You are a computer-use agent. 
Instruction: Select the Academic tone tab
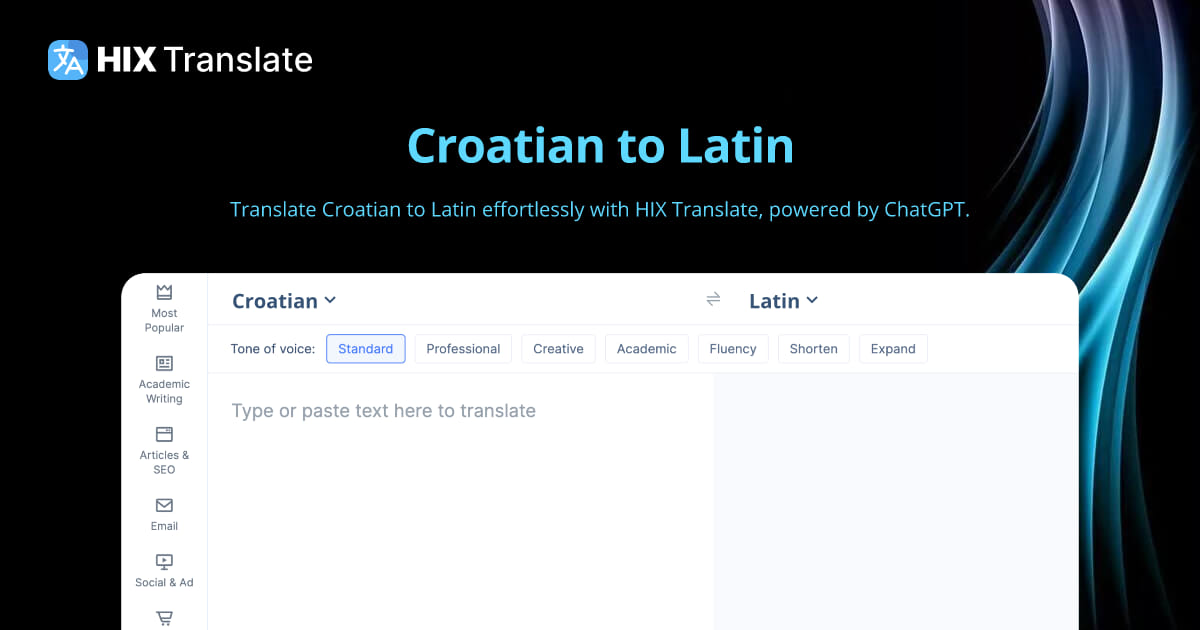coord(646,348)
